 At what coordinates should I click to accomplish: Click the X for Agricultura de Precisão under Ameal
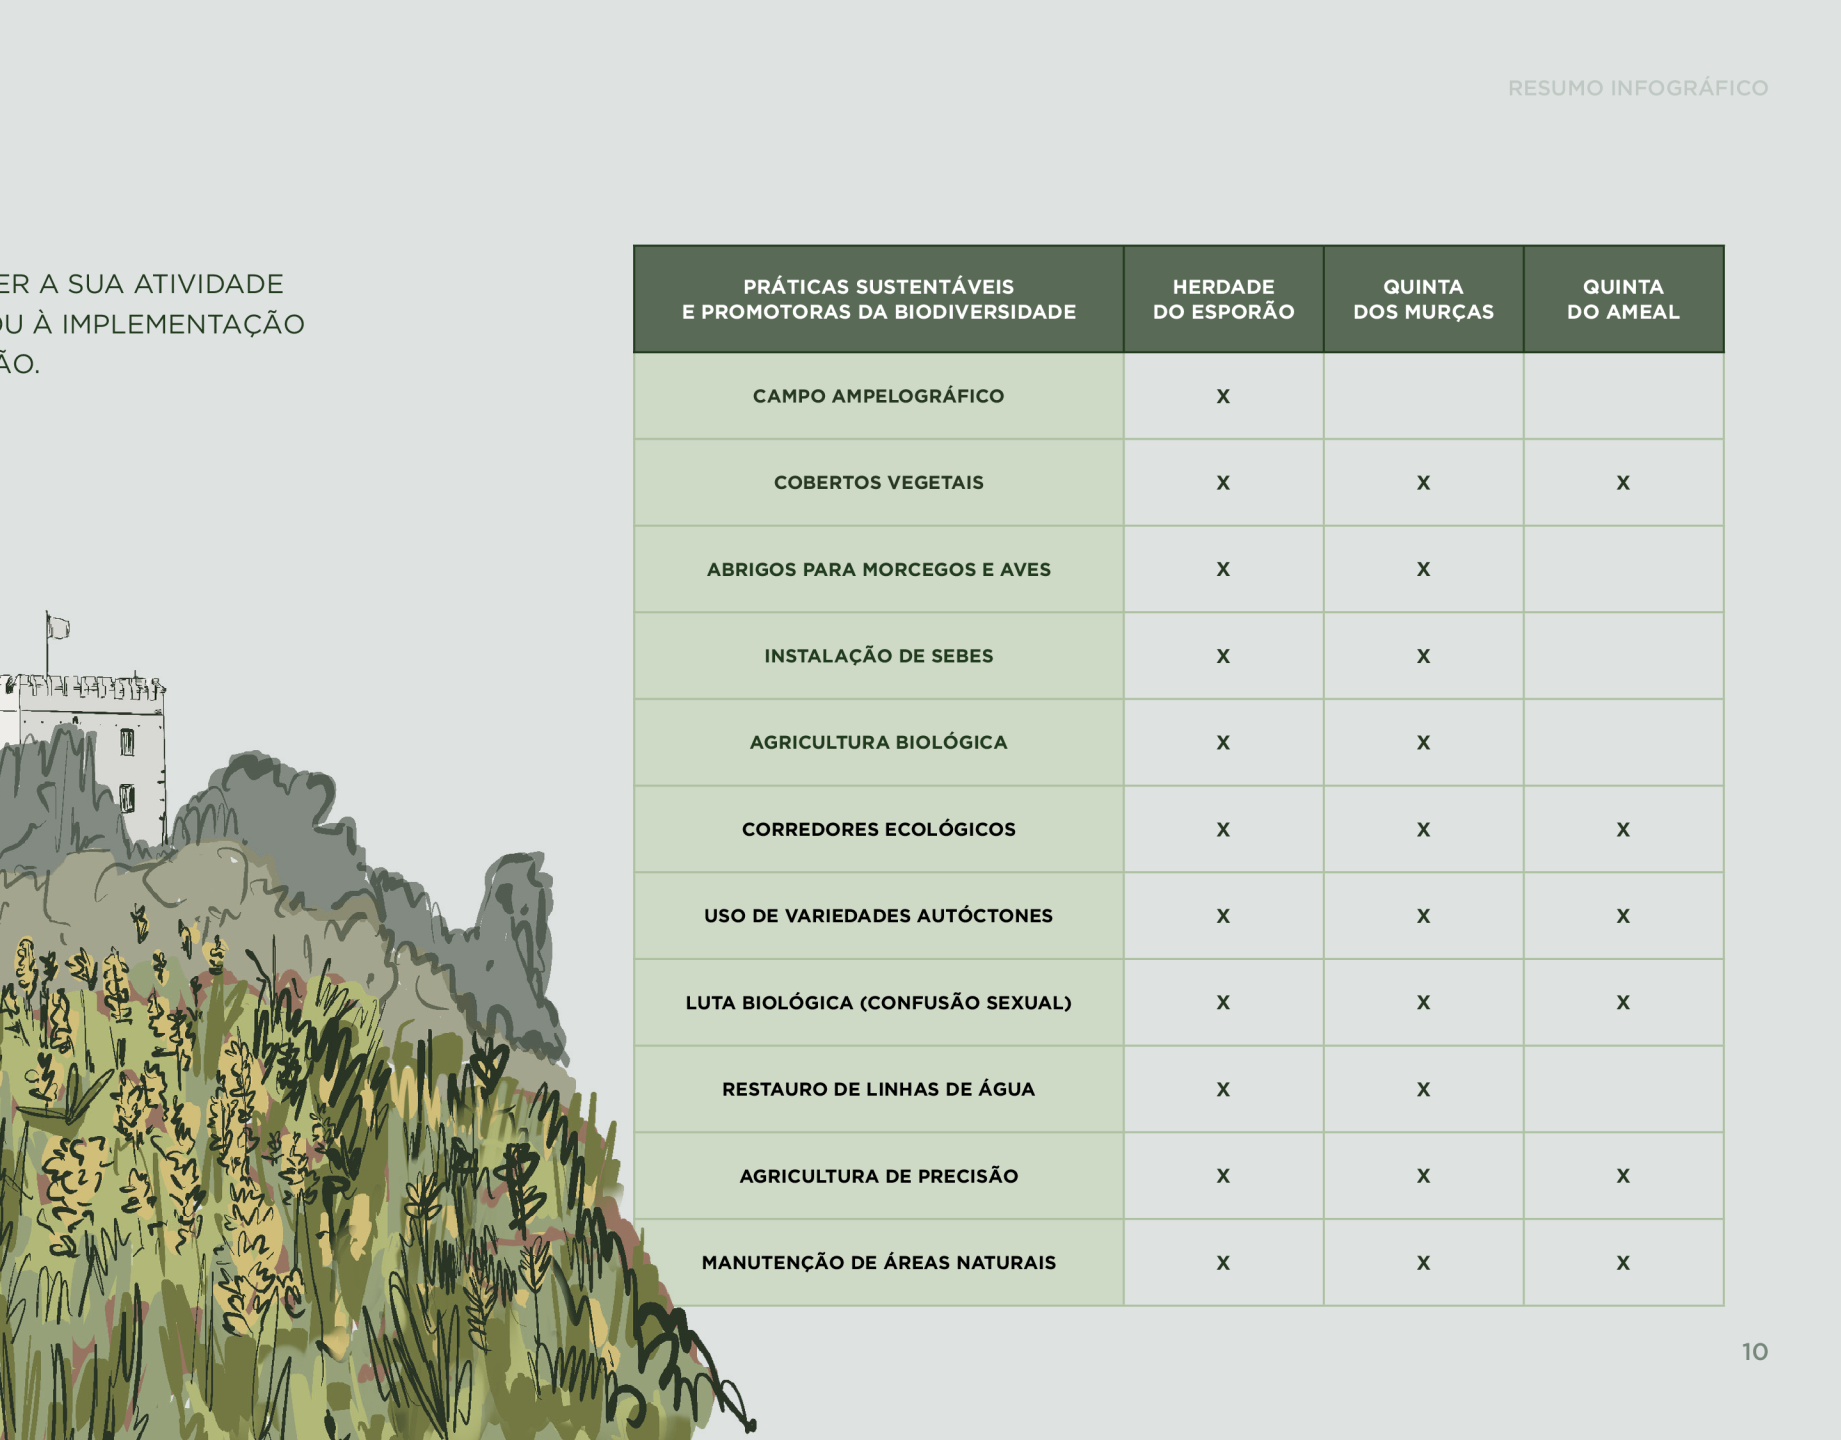point(1623,1177)
